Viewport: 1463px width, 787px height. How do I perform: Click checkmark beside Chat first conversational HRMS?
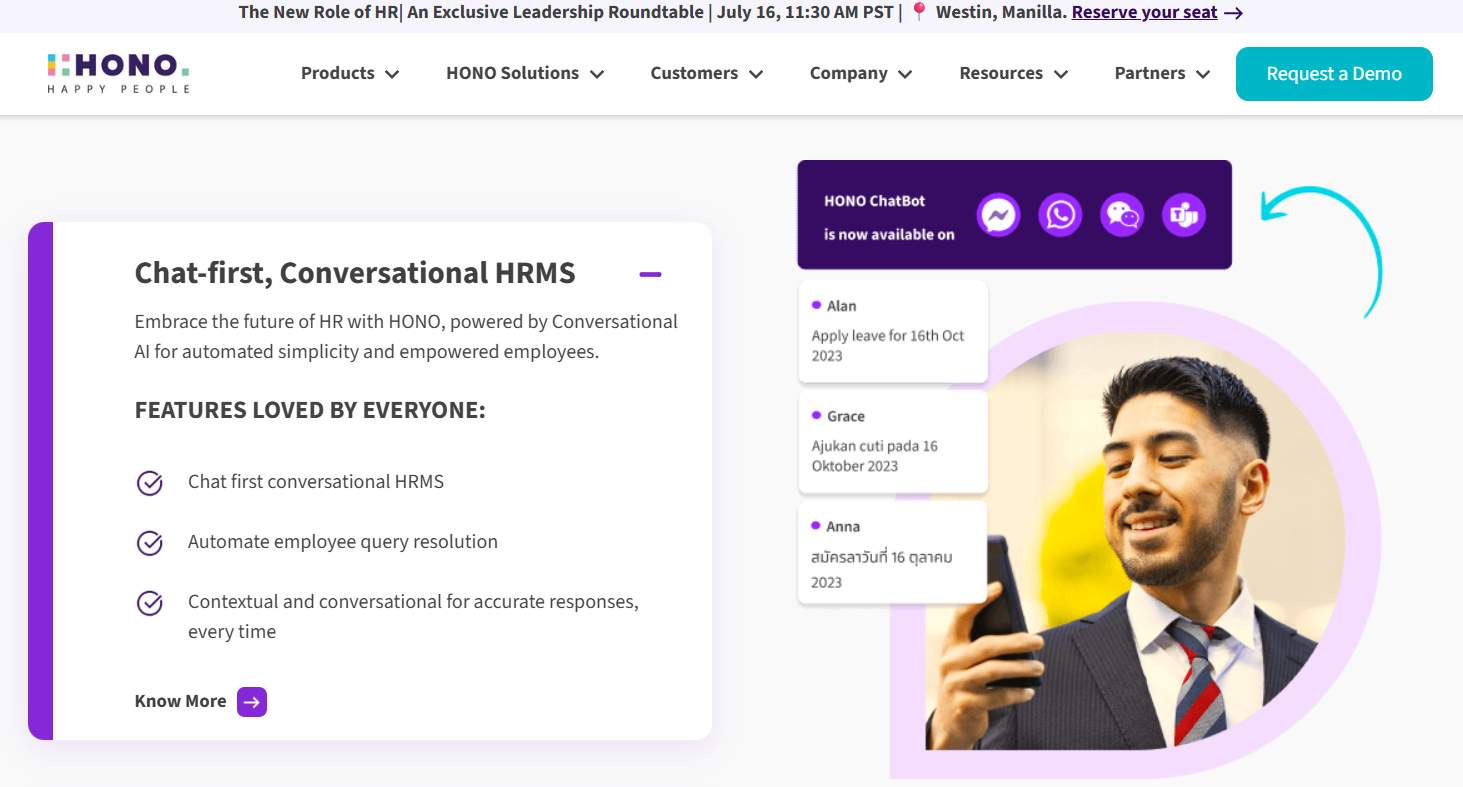click(x=150, y=483)
